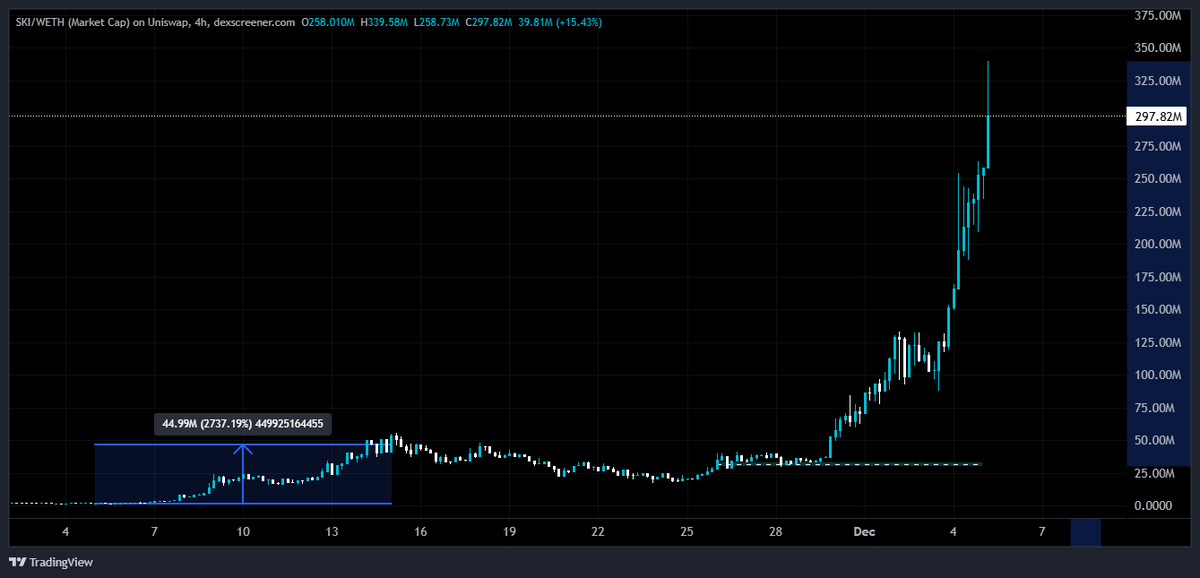Click the 325.00M price axis label
1200x578 pixels.
pos(1158,81)
